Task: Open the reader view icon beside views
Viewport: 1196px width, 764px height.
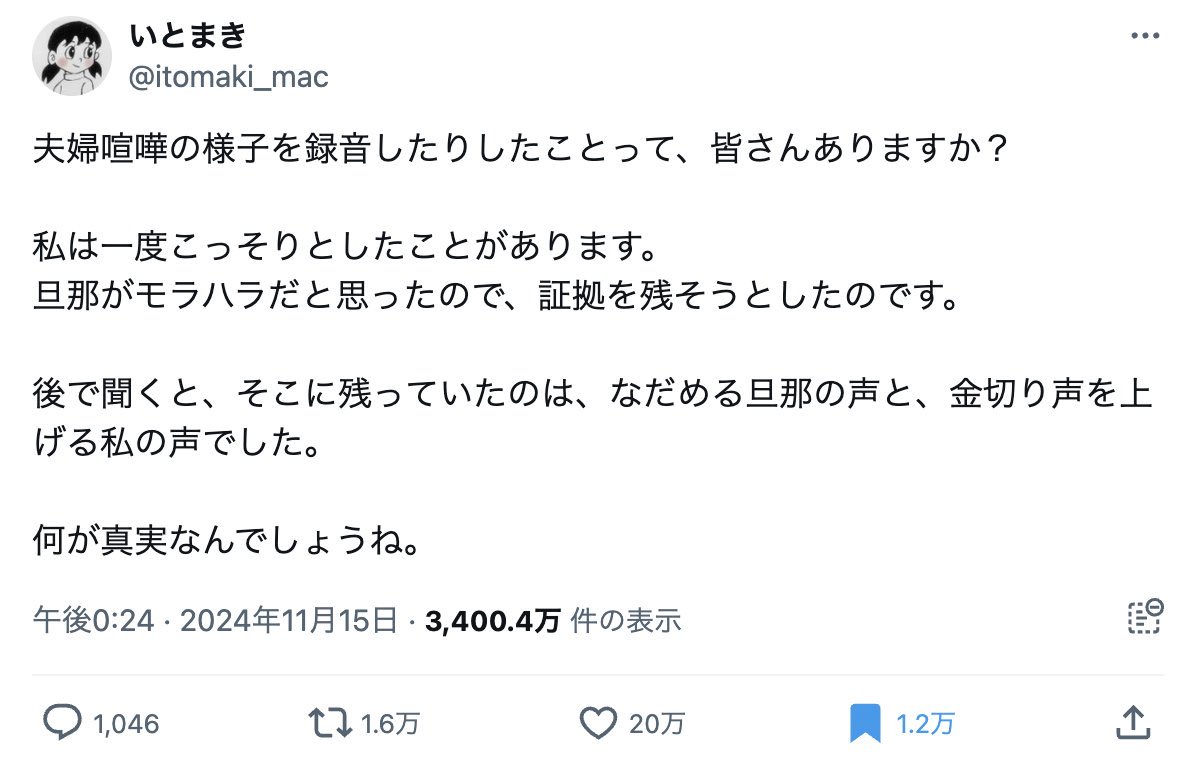Action: [x=1143, y=618]
